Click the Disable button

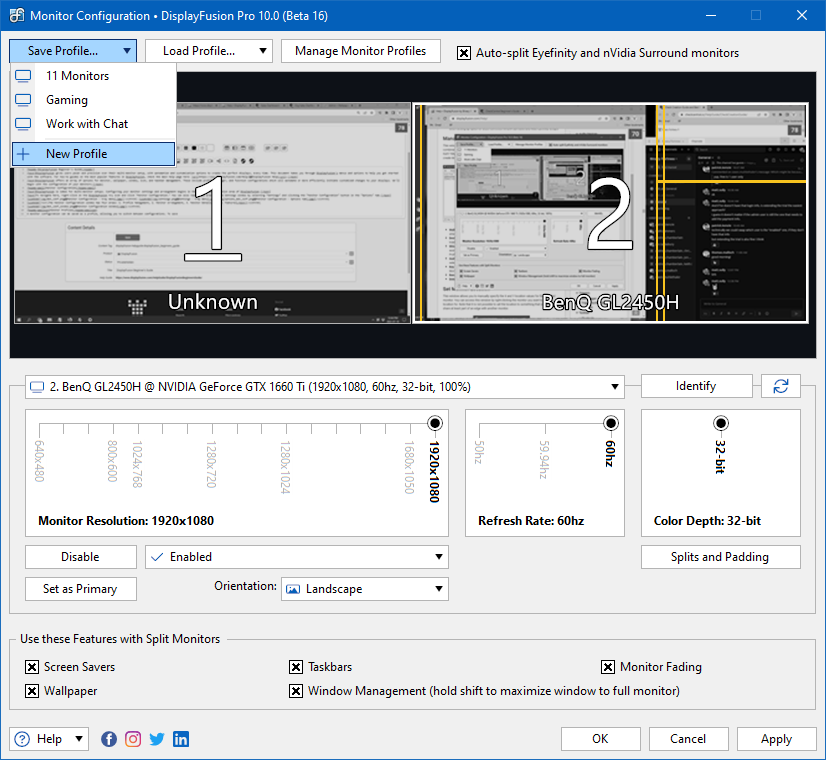[x=81, y=557]
